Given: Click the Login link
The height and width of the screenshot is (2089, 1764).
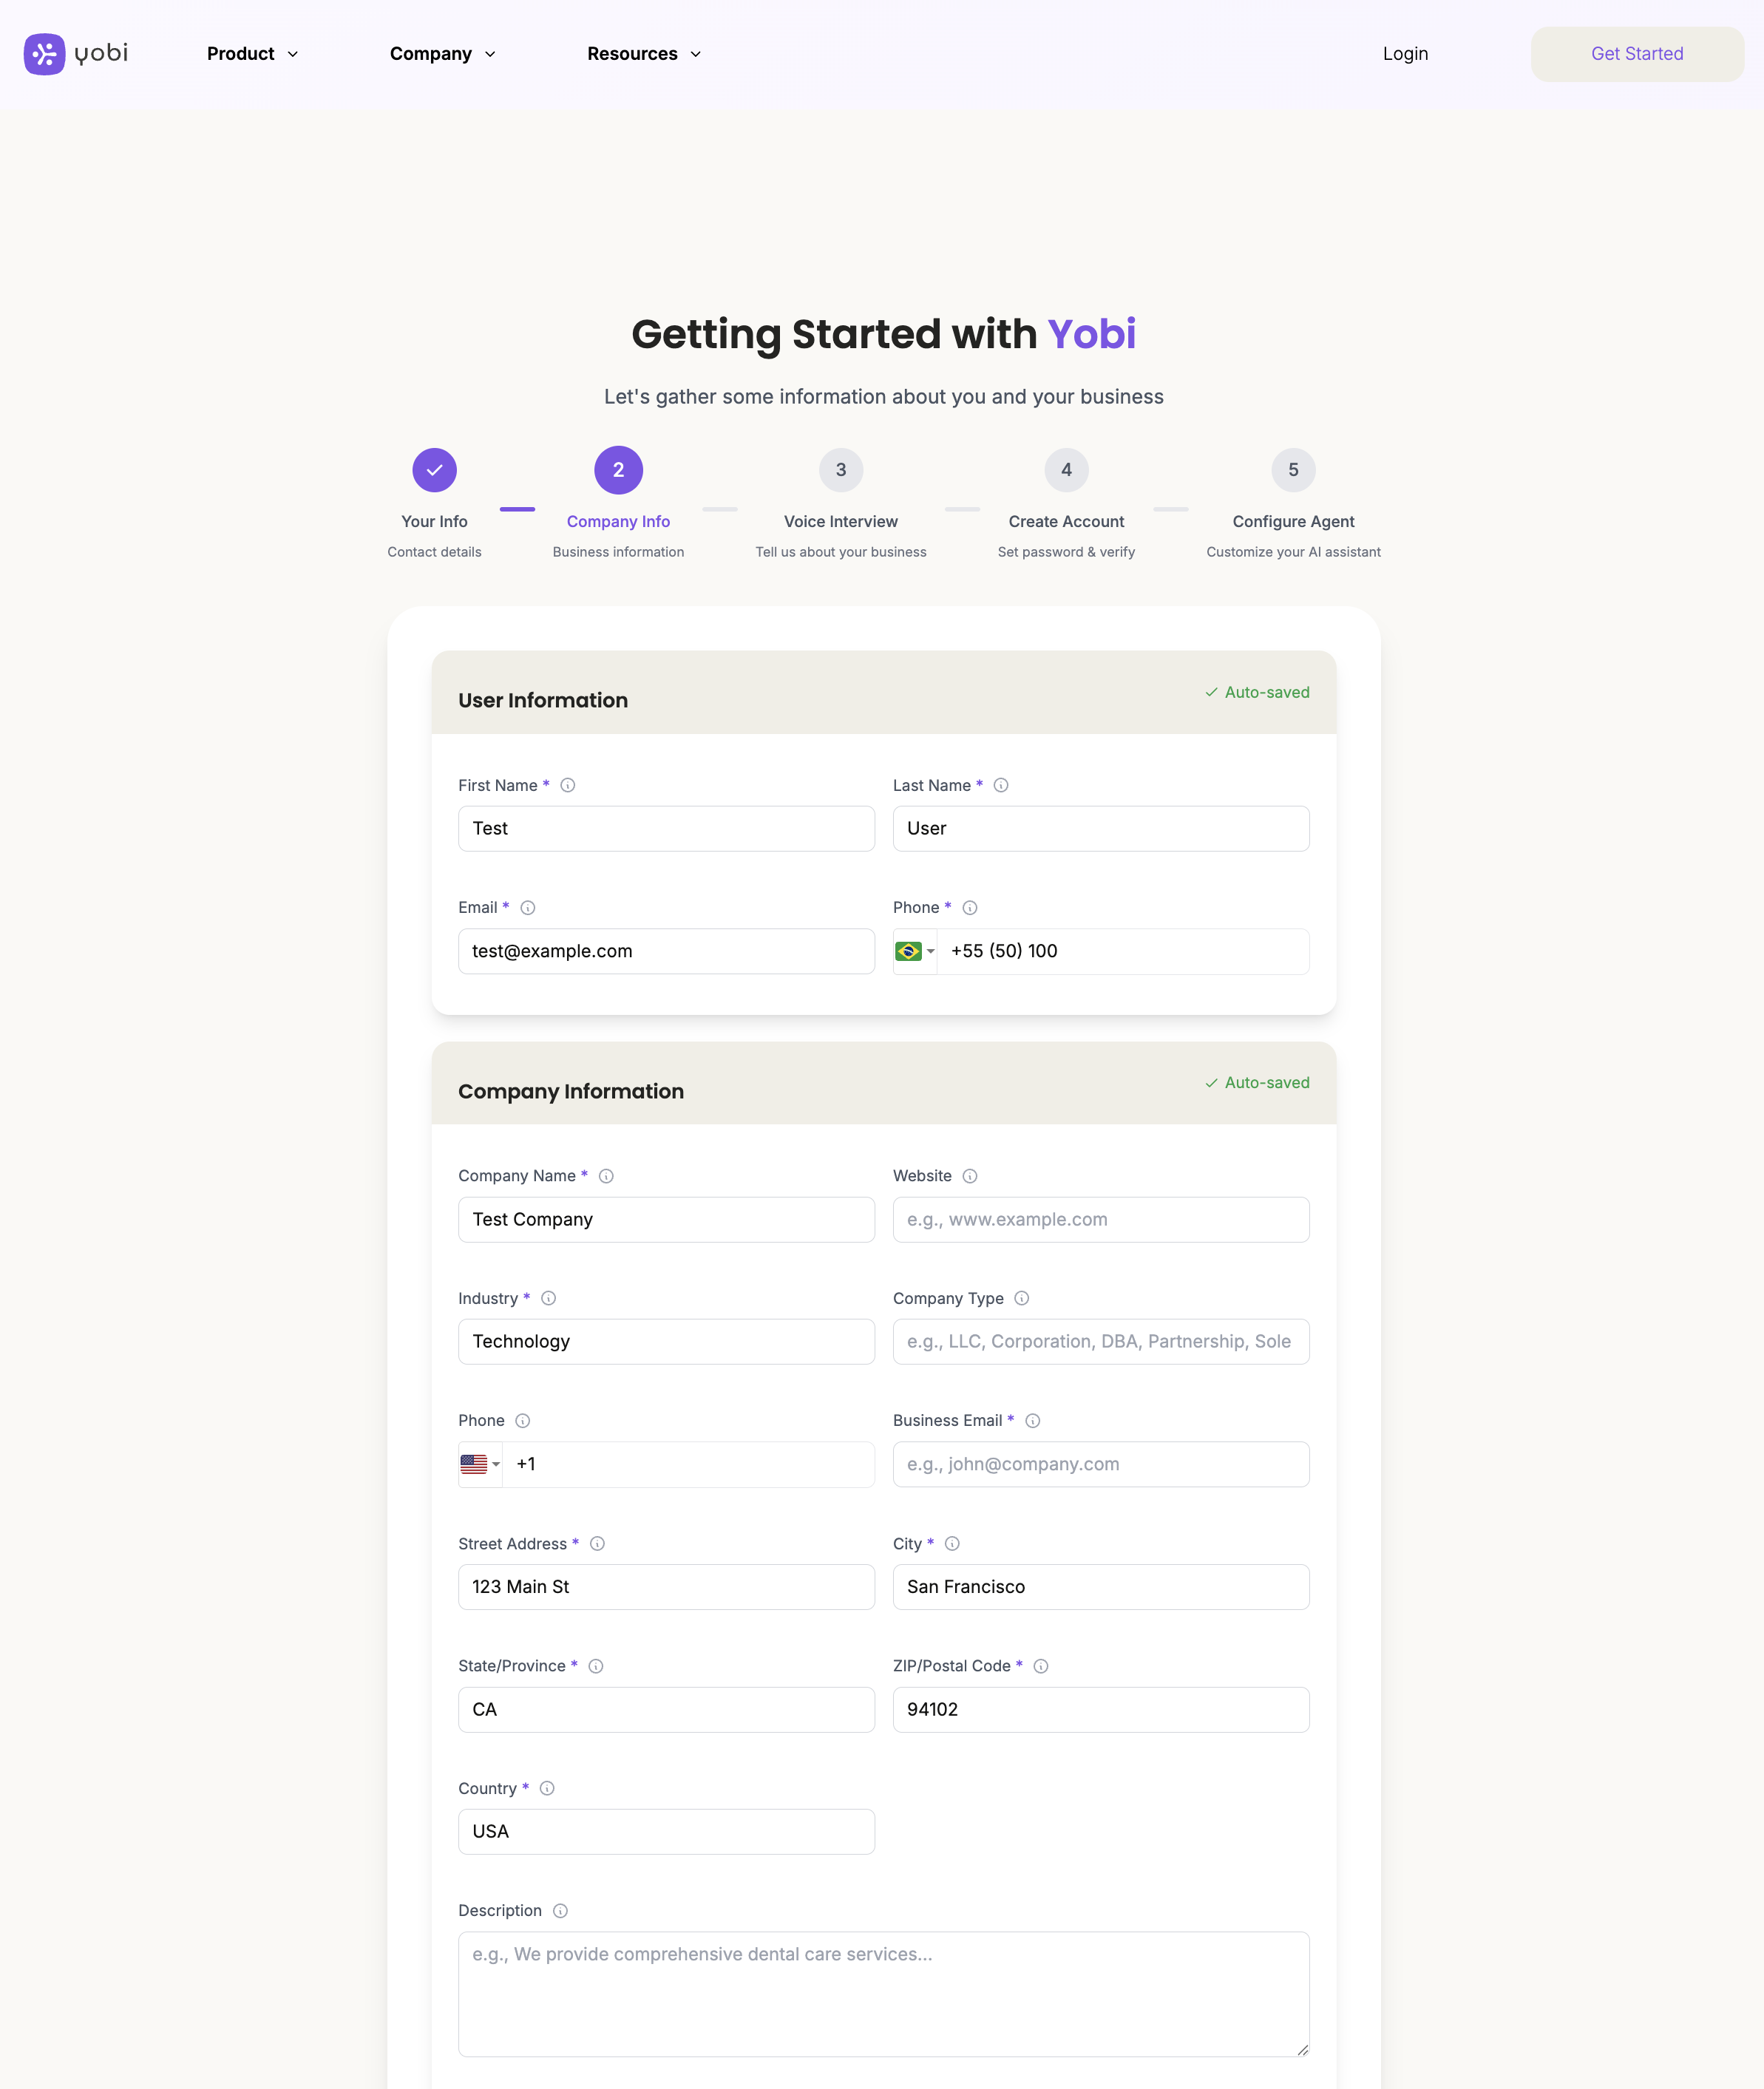Looking at the screenshot, I should coord(1405,54).
